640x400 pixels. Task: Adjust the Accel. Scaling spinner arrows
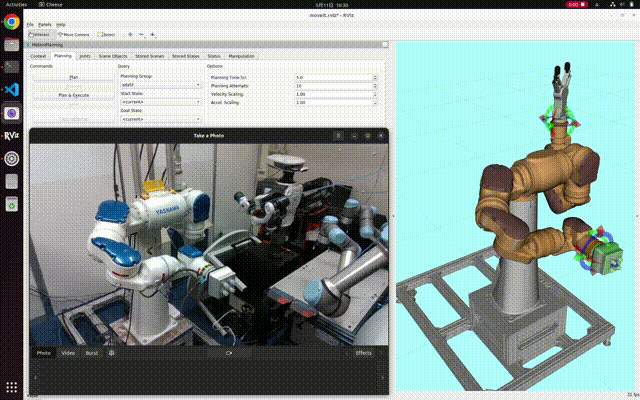(375, 102)
